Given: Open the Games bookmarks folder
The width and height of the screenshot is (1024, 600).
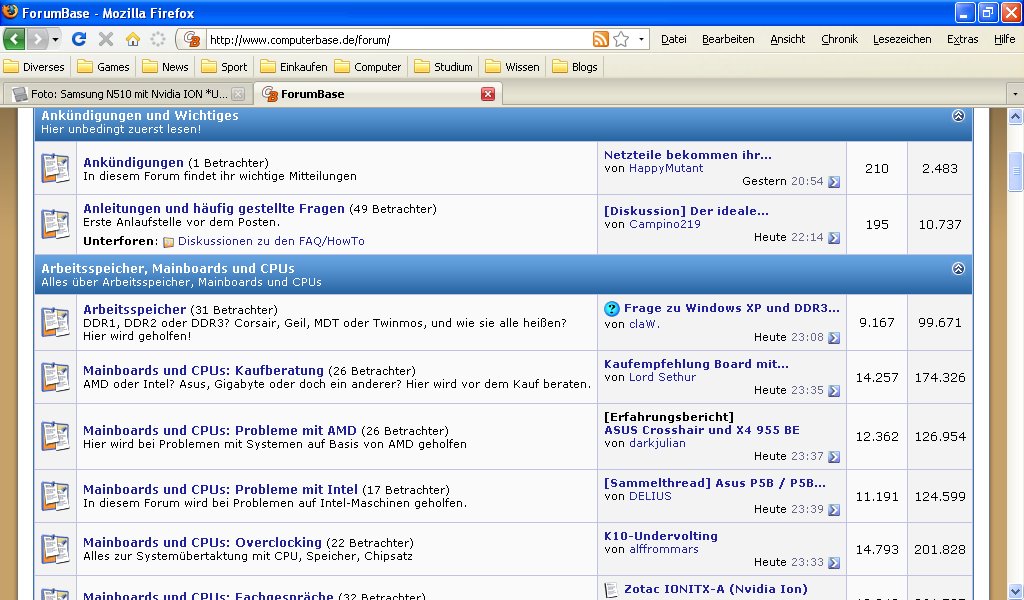Looking at the screenshot, I should point(103,67).
